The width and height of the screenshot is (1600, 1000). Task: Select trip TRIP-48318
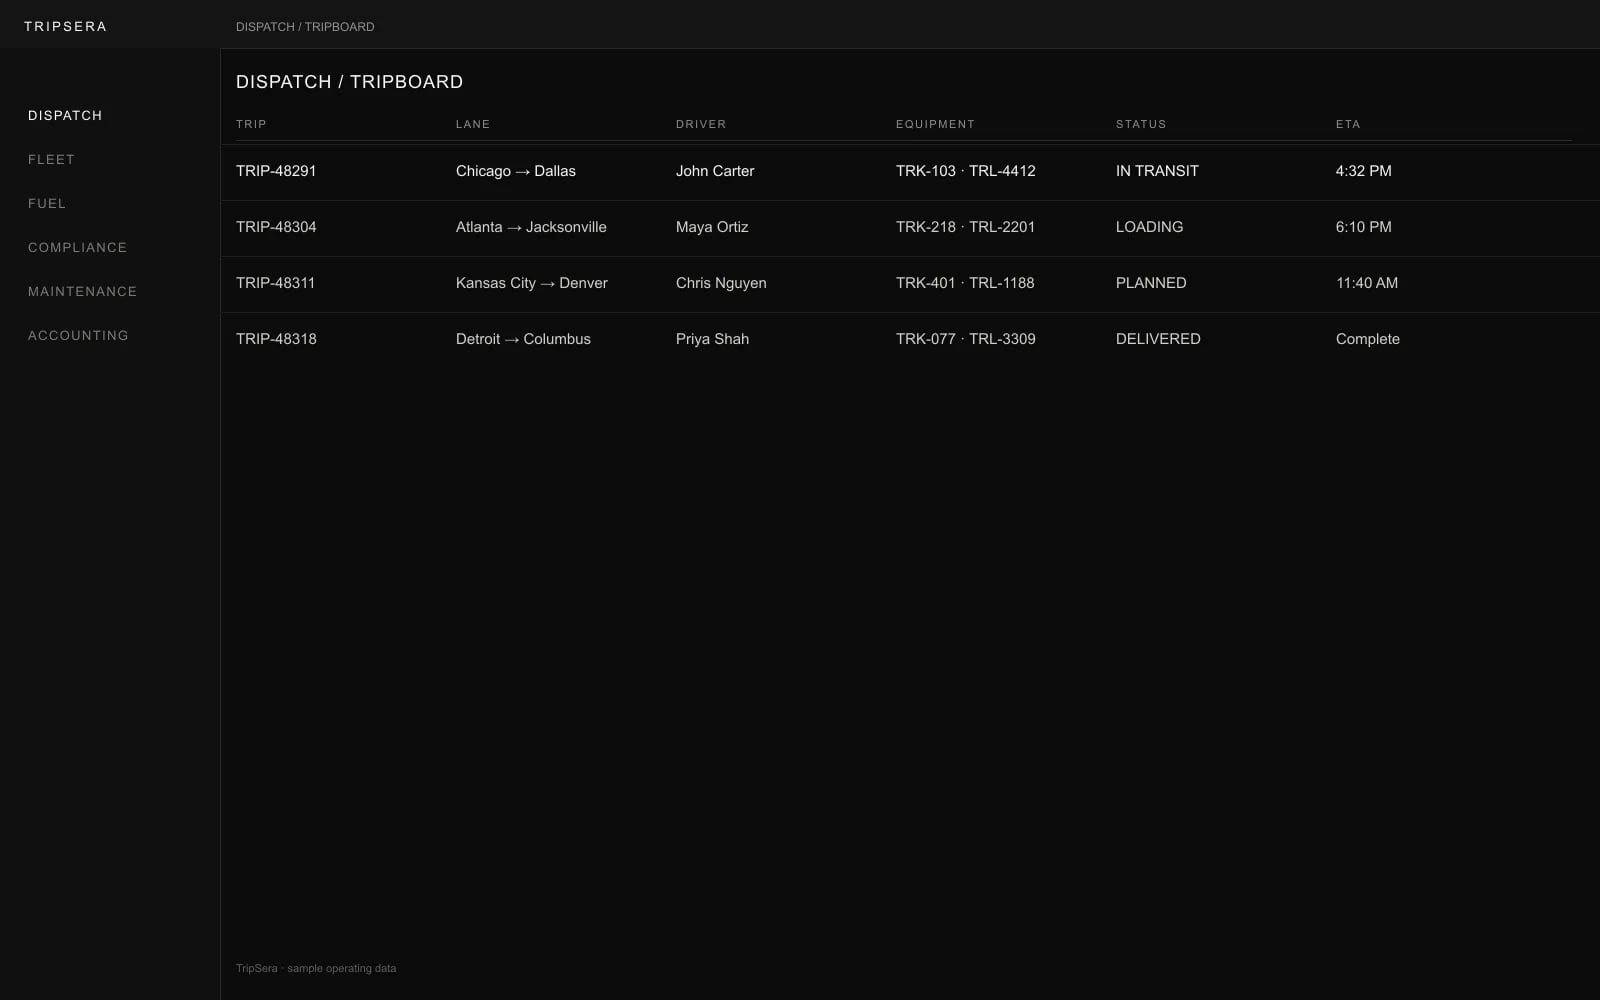tap(276, 339)
